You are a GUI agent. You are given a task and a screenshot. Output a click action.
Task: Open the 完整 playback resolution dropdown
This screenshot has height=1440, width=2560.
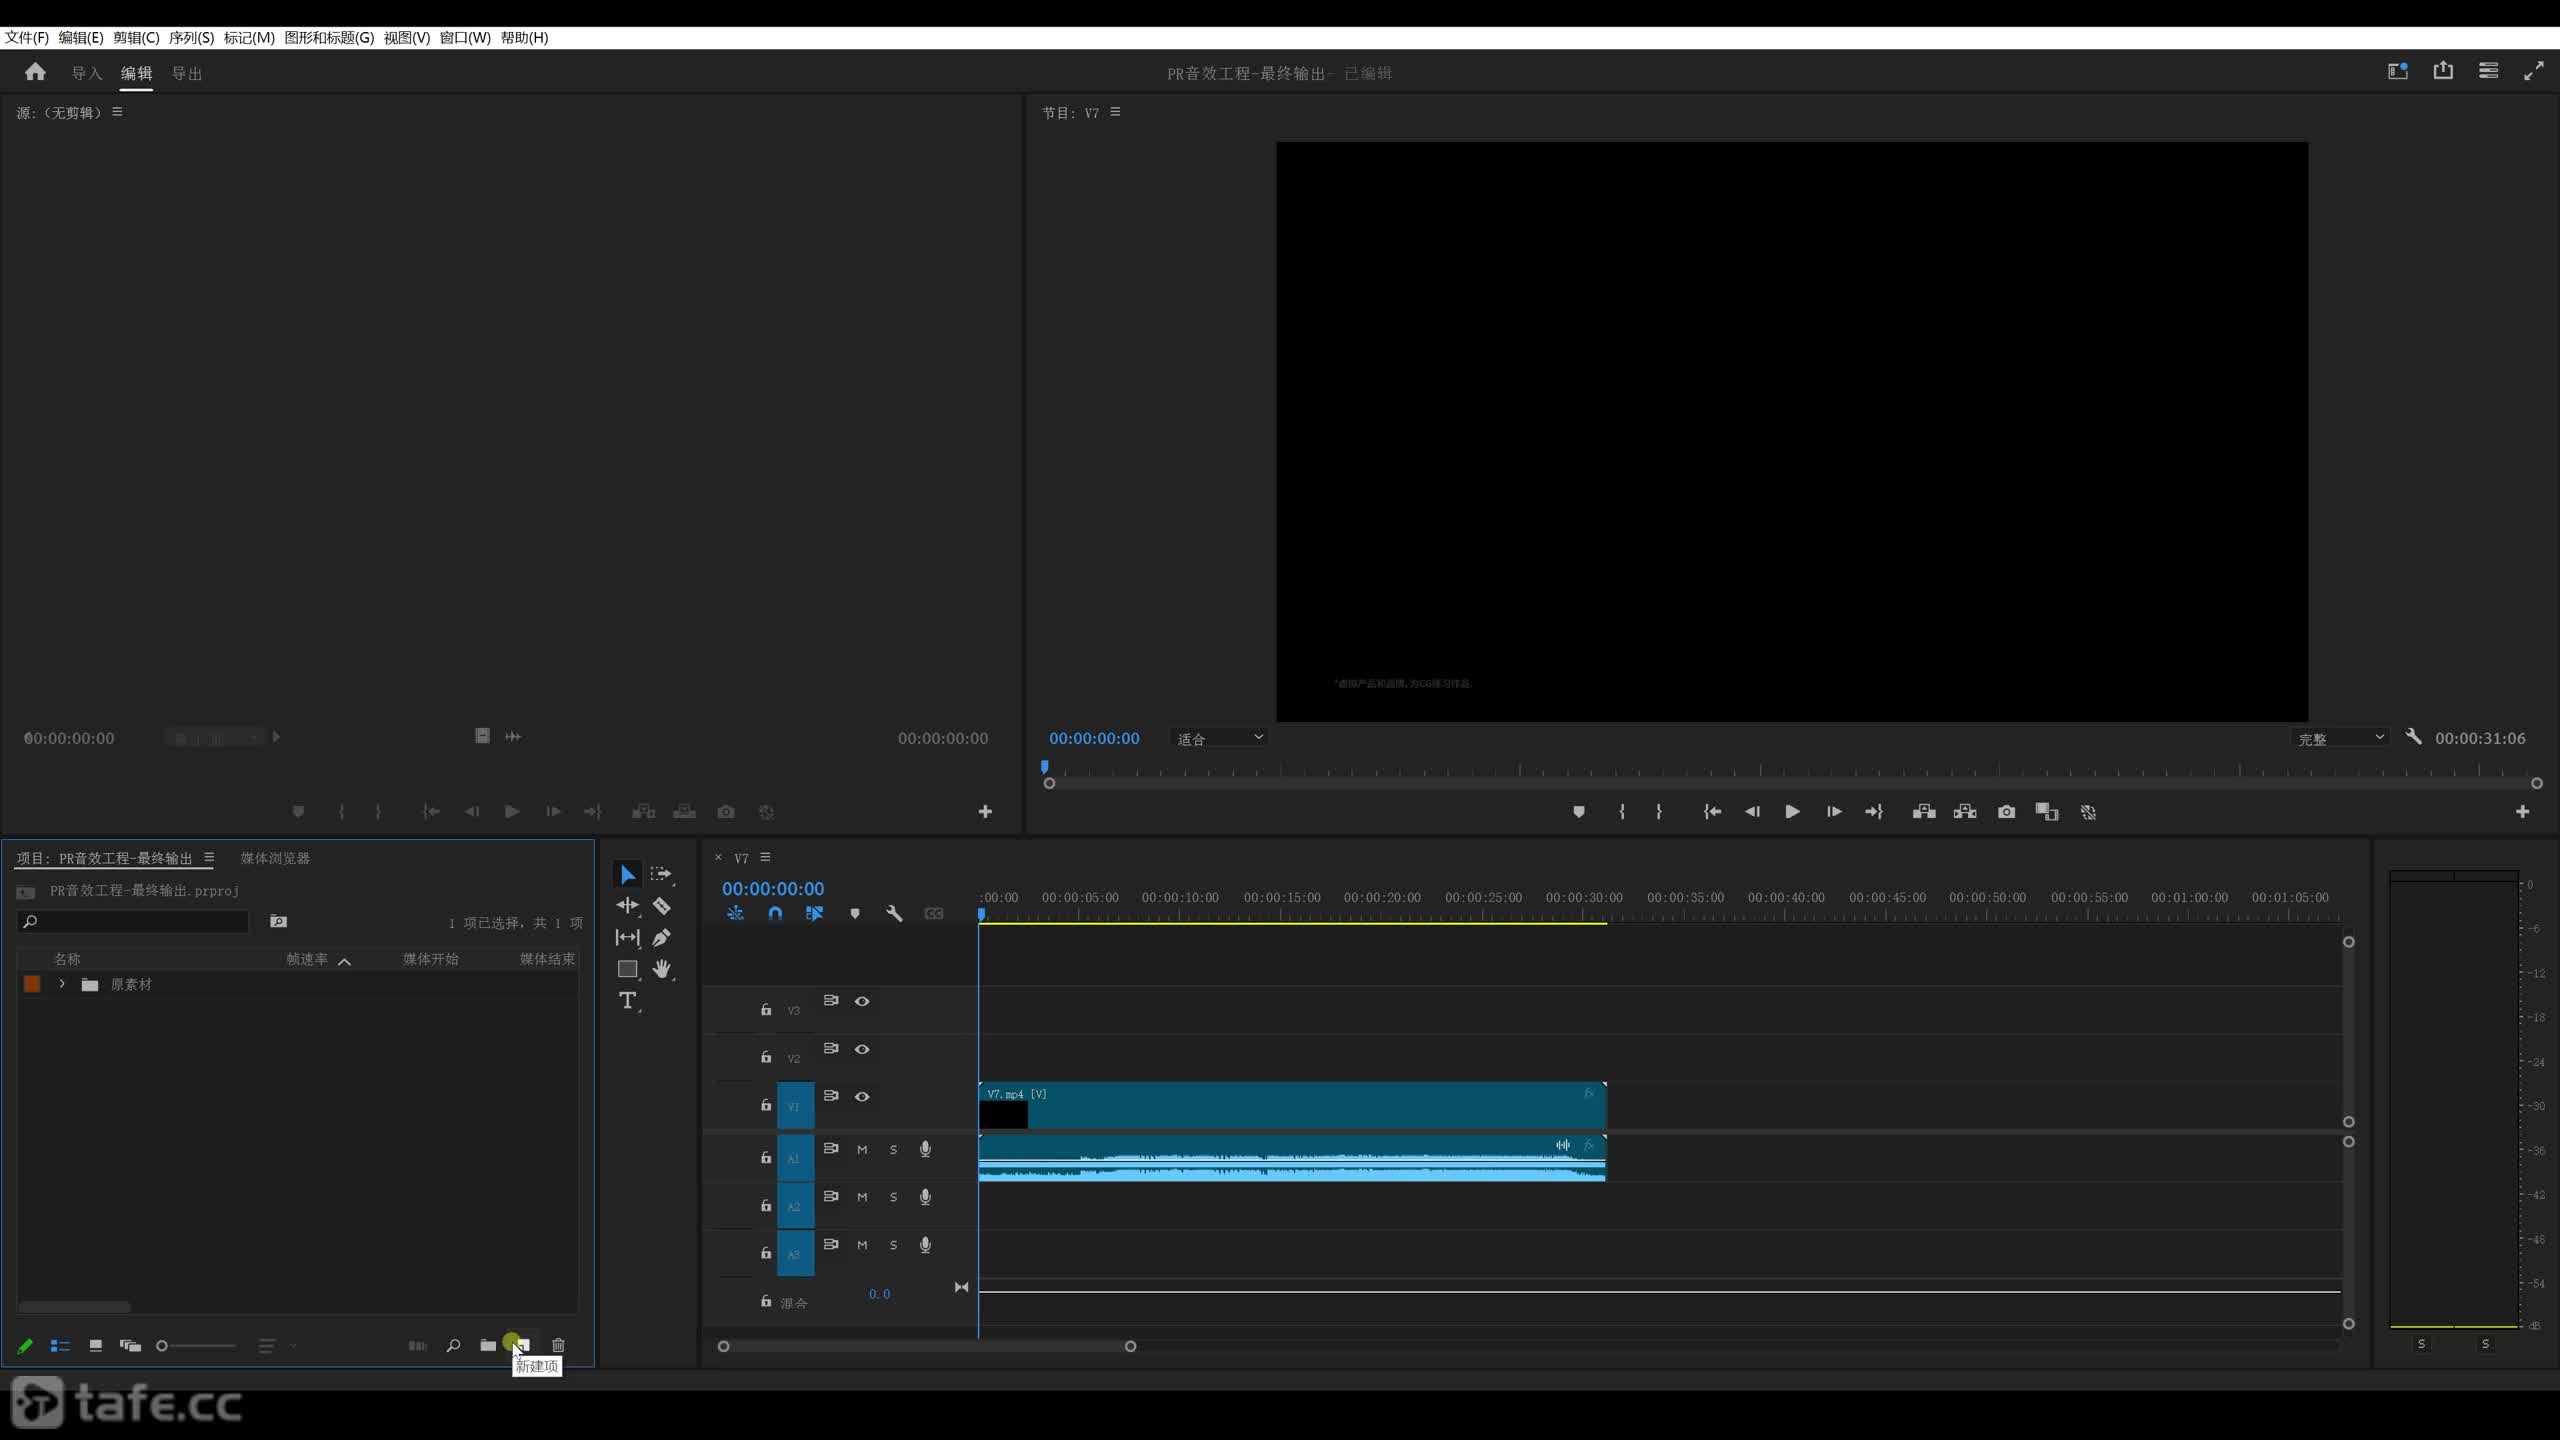pyautogui.click(x=2340, y=738)
